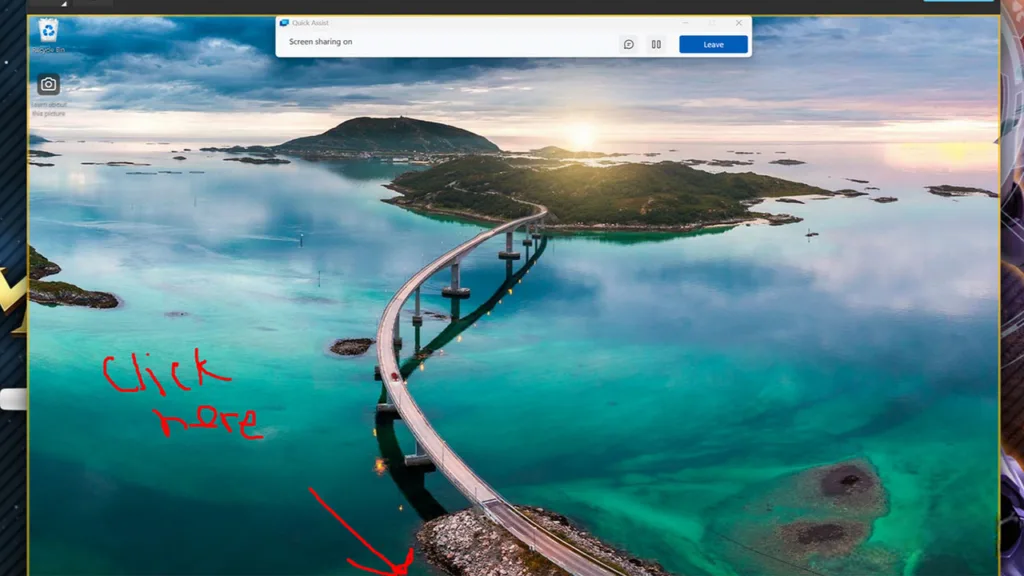This screenshot has height=576, width=1024.
Task: Click the "Screen sharing on" status text
Action: 321,42
